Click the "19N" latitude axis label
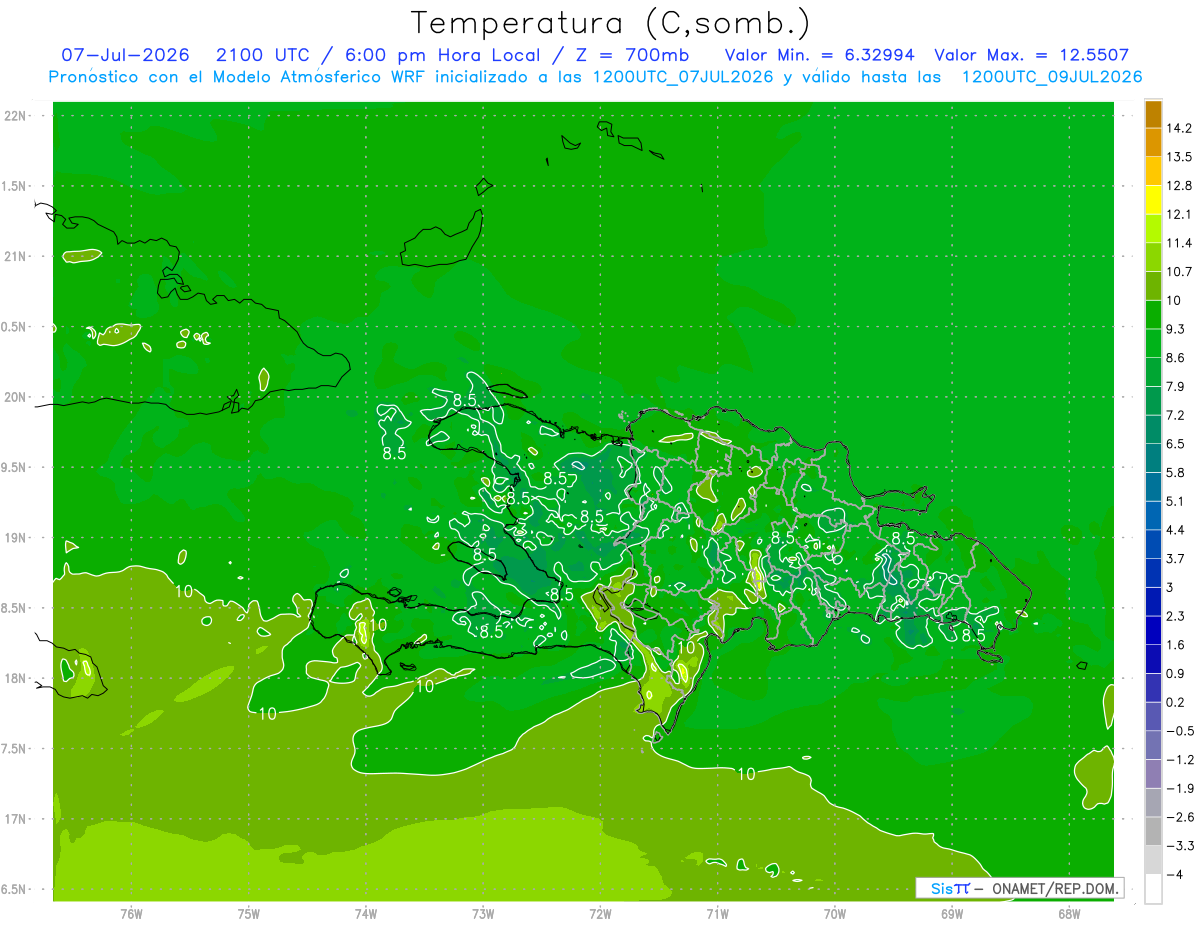 pos(17,538)
